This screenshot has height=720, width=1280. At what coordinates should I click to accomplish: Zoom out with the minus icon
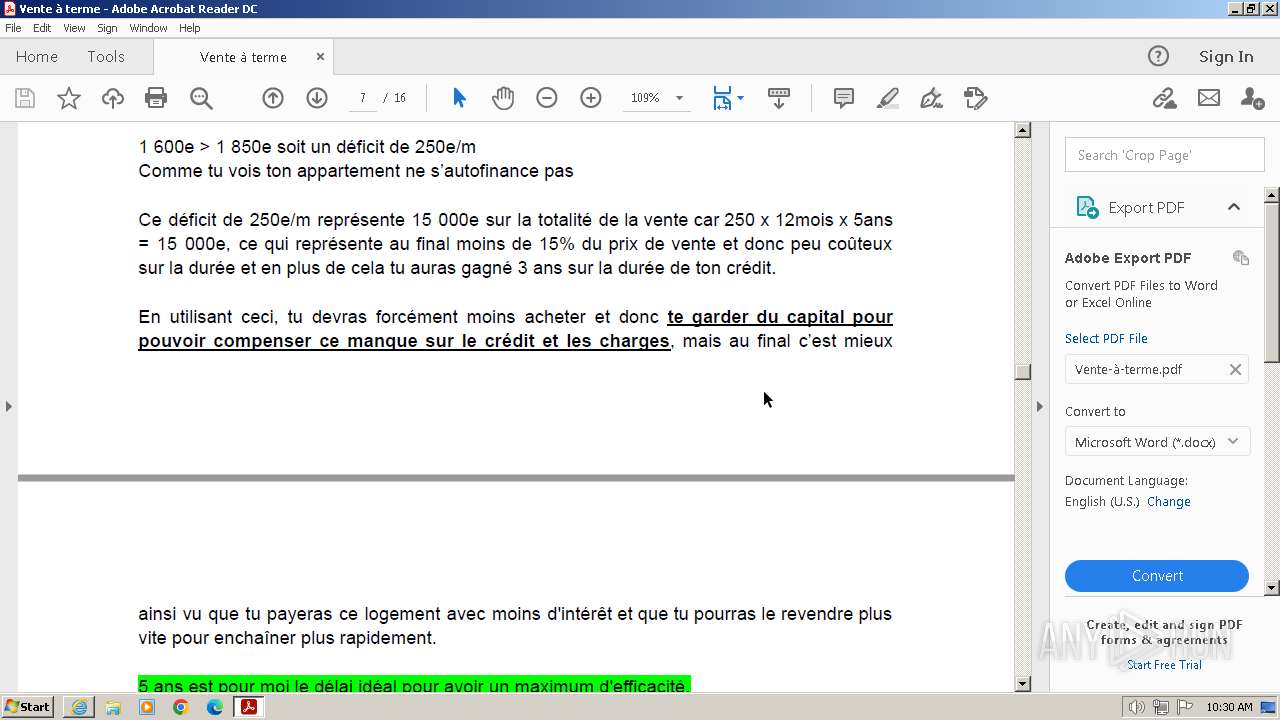[x=547, y=98]
